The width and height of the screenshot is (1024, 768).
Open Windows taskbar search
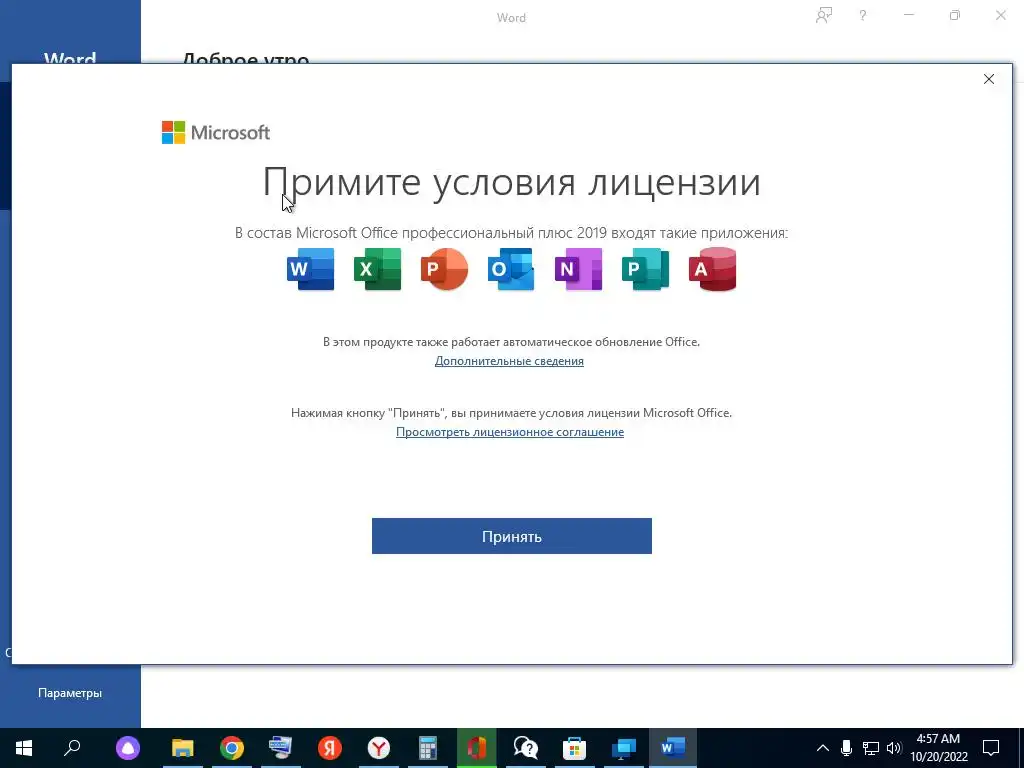(x=72, y=748)
